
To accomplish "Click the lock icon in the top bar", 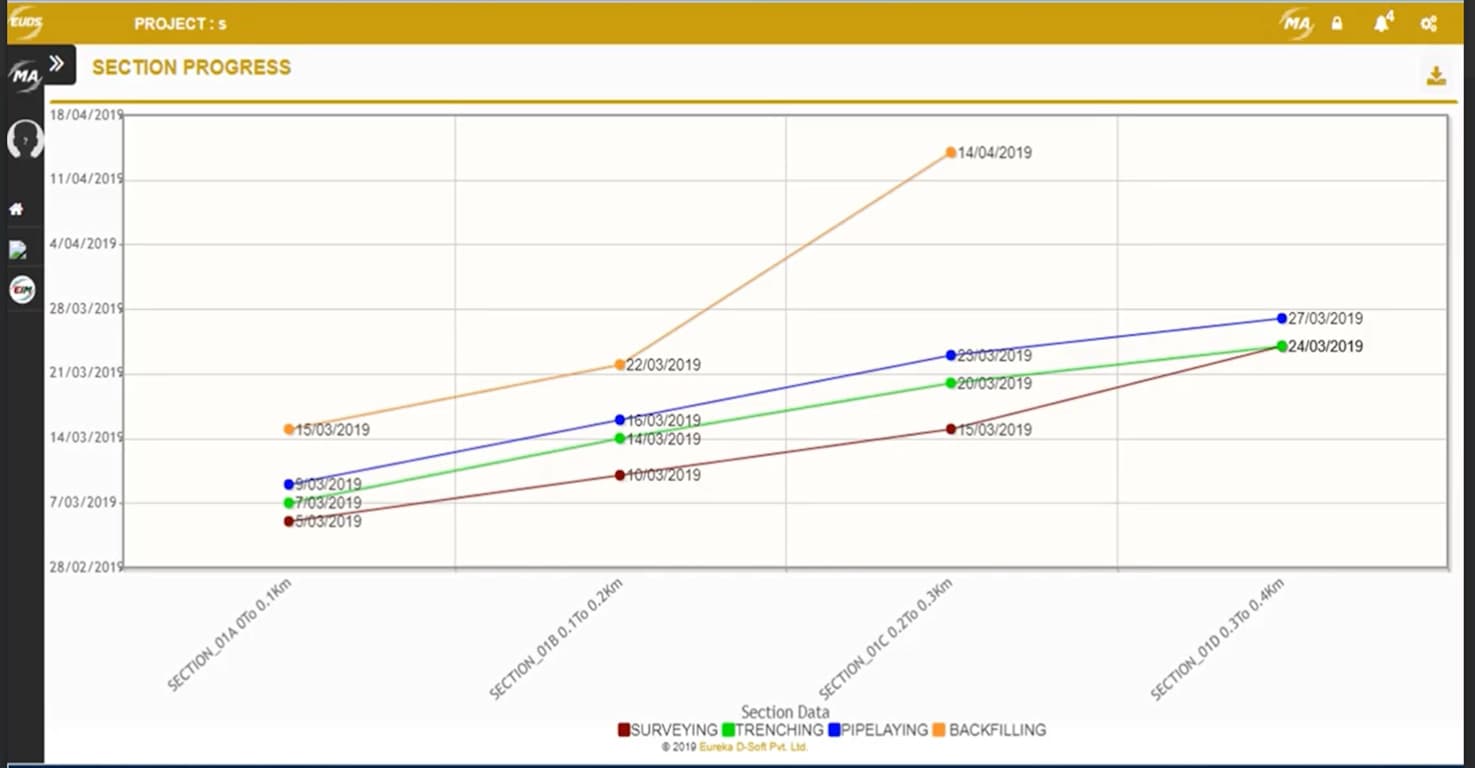I will coord(1337,23).
